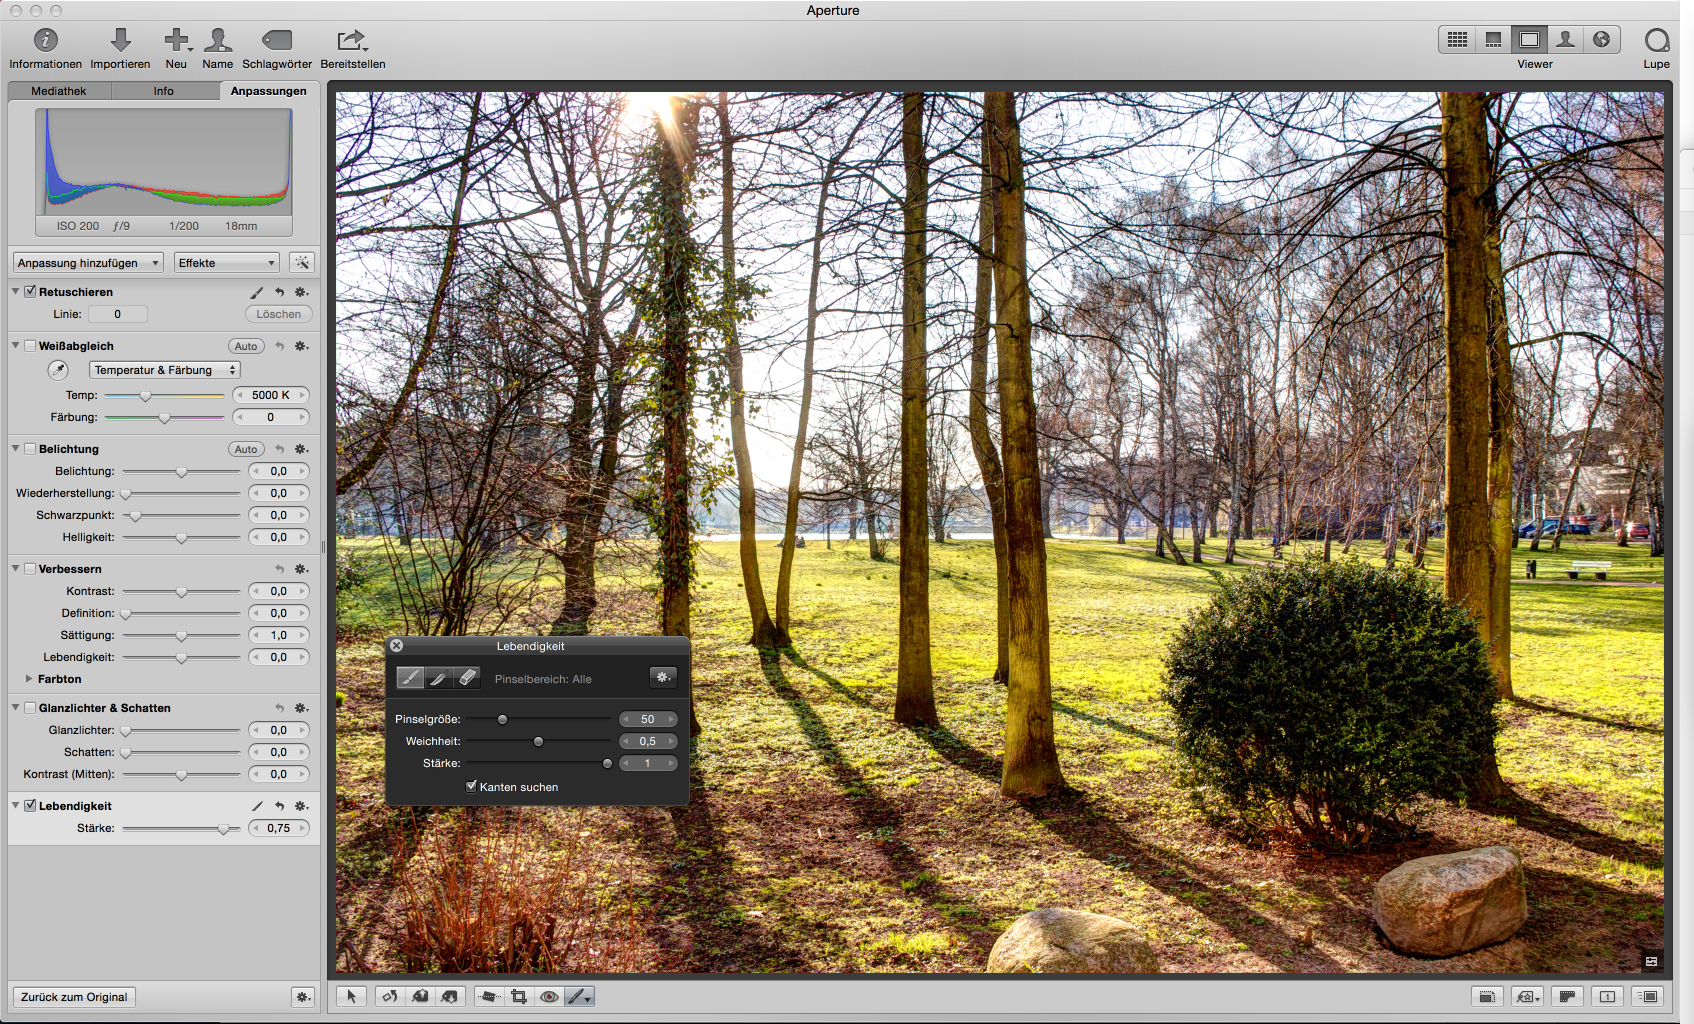Select the Anpassungen tab
This screenshot has width=1694, height=1024.
click(269, 91)
